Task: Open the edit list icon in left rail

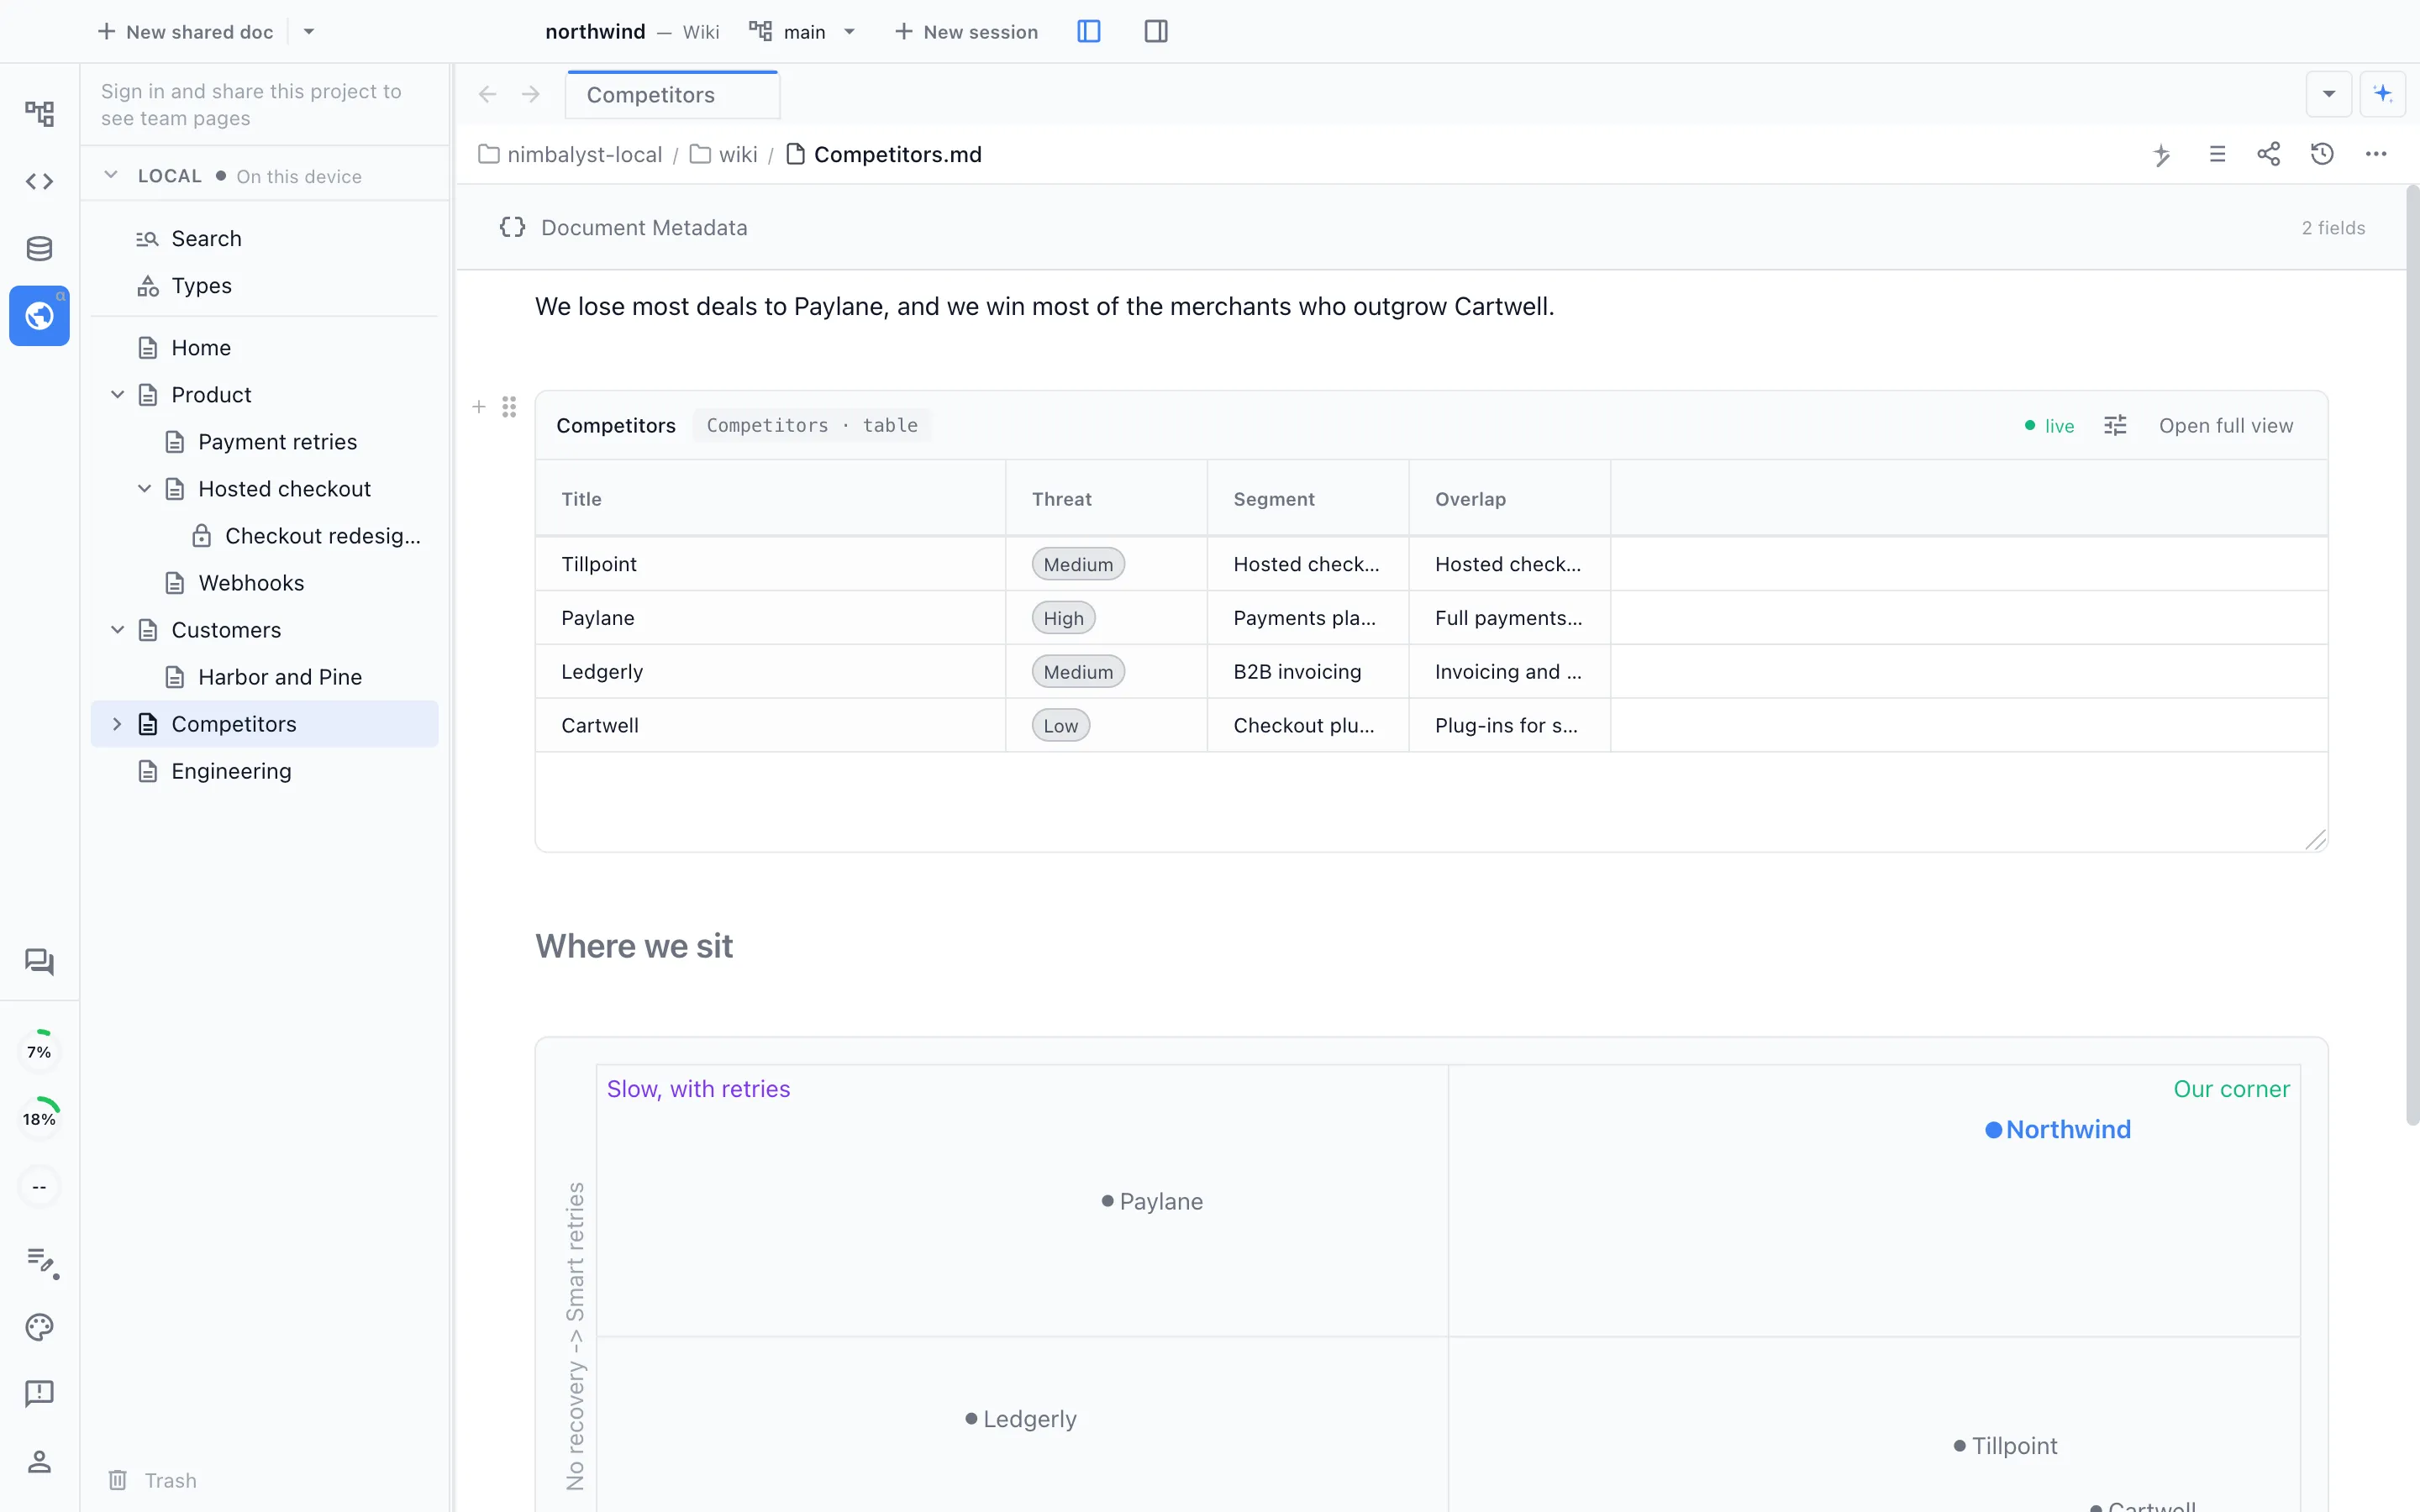Action: (41, 1261)
